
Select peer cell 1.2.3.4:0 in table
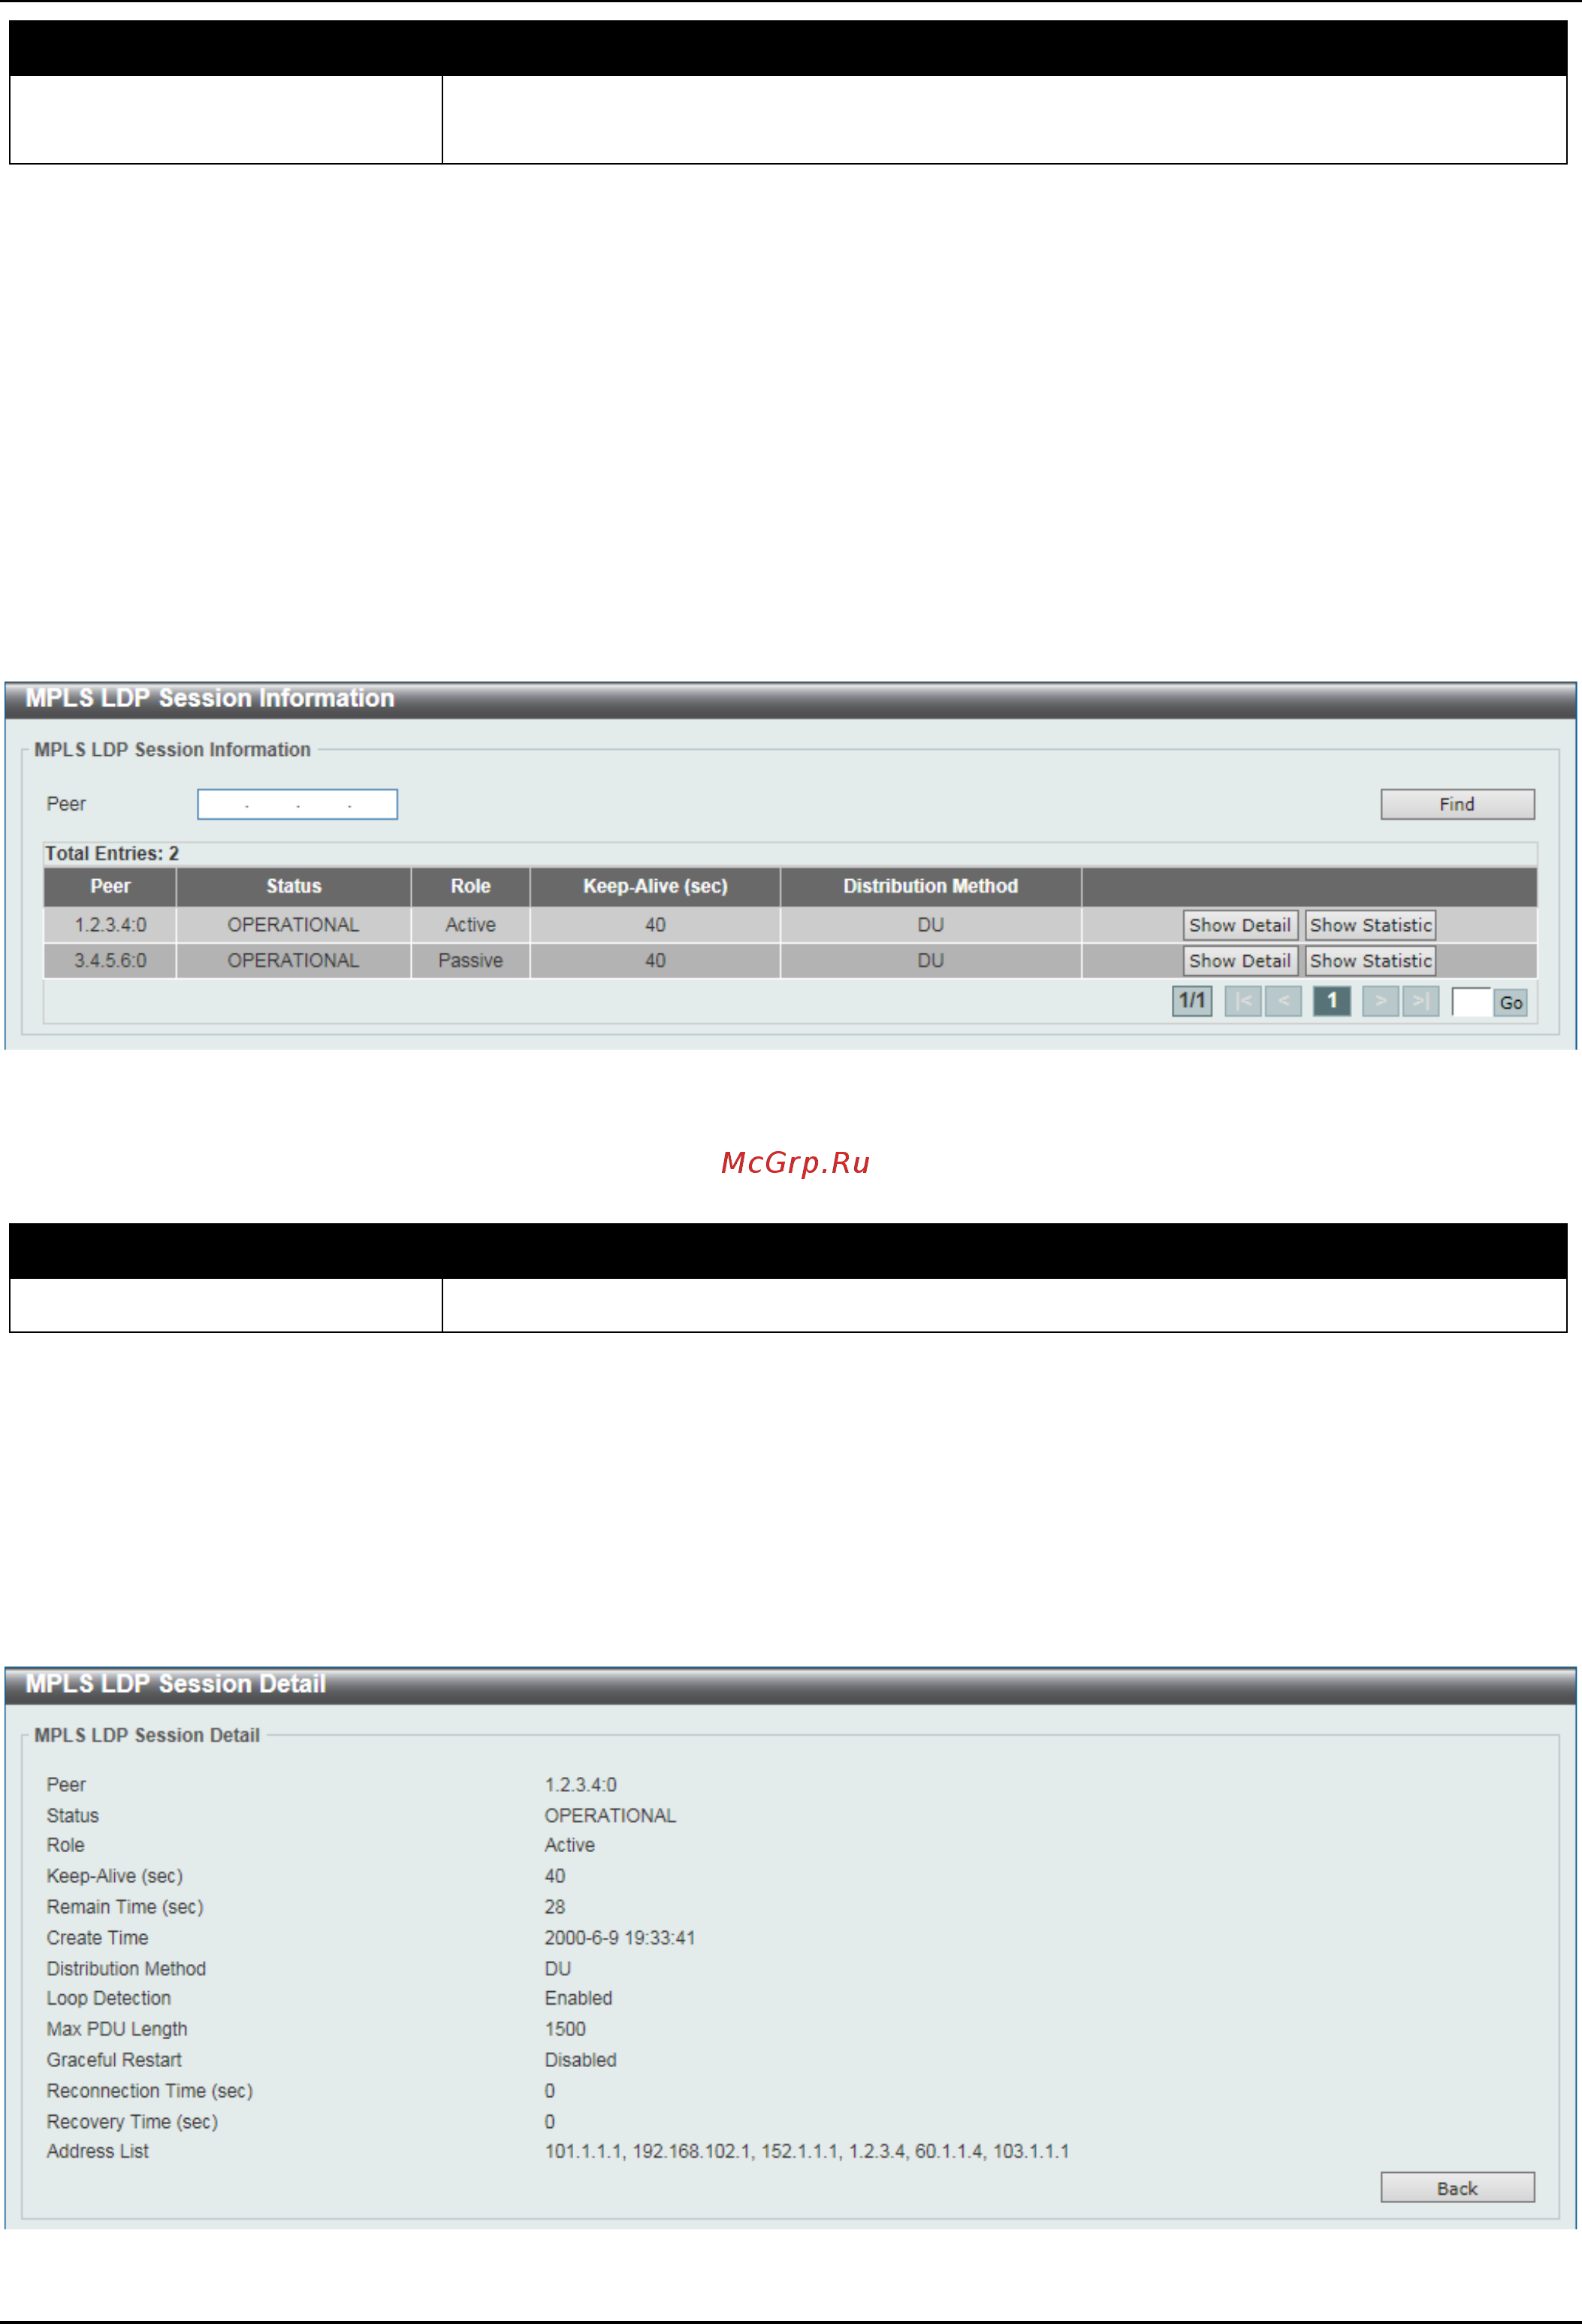coord(110,925)
